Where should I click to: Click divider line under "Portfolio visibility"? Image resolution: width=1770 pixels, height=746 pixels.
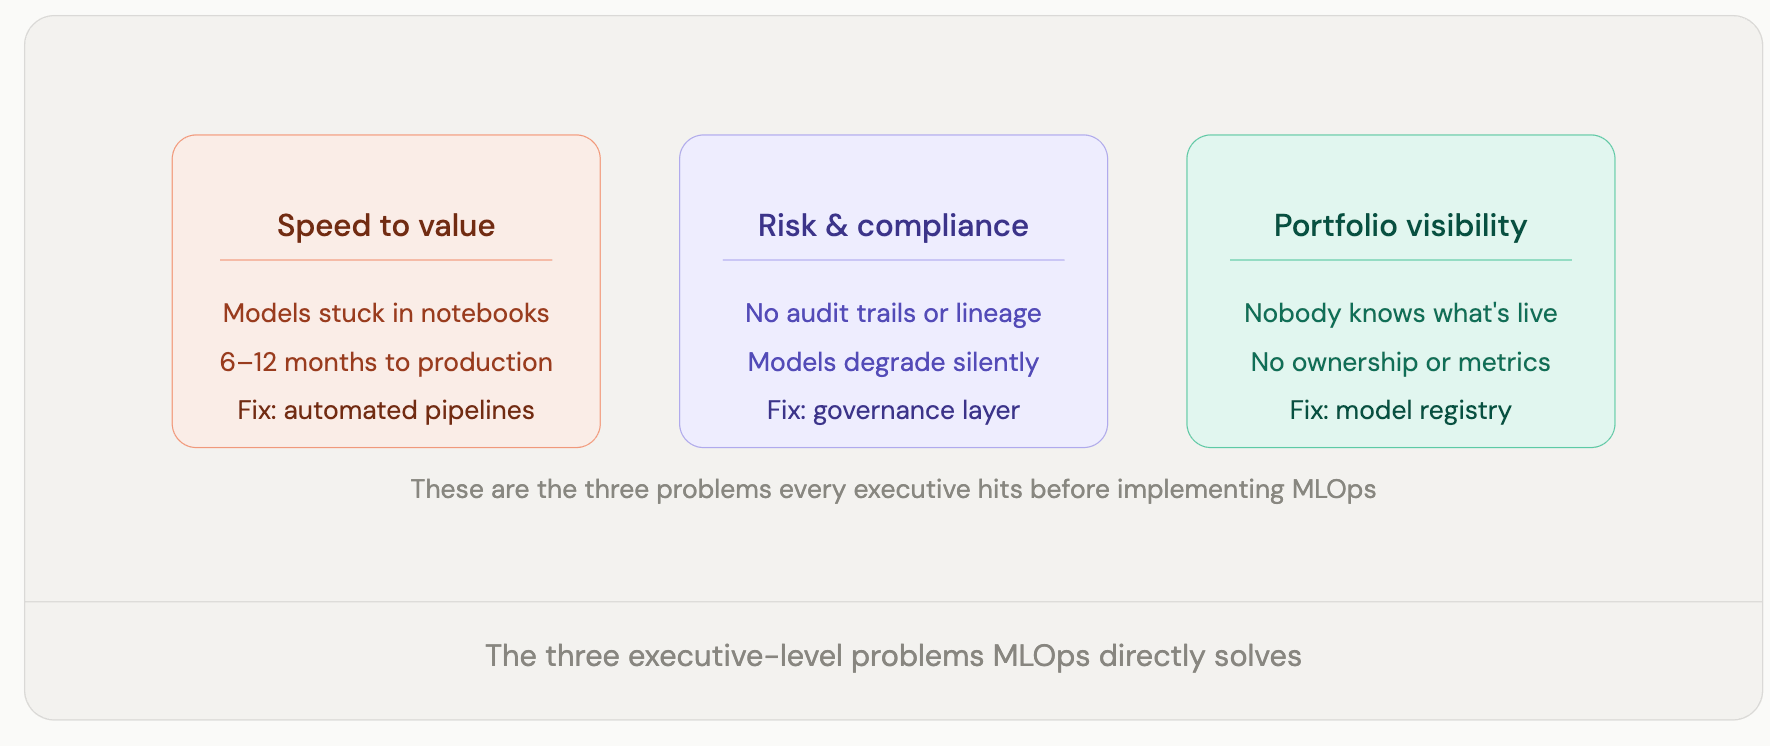click(1400, 260)
